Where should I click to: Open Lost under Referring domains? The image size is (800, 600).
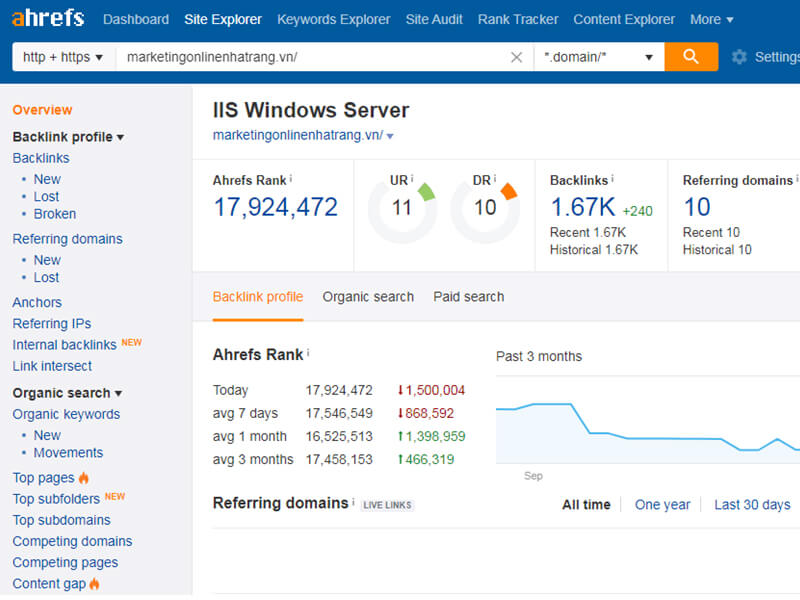(46, 278)
